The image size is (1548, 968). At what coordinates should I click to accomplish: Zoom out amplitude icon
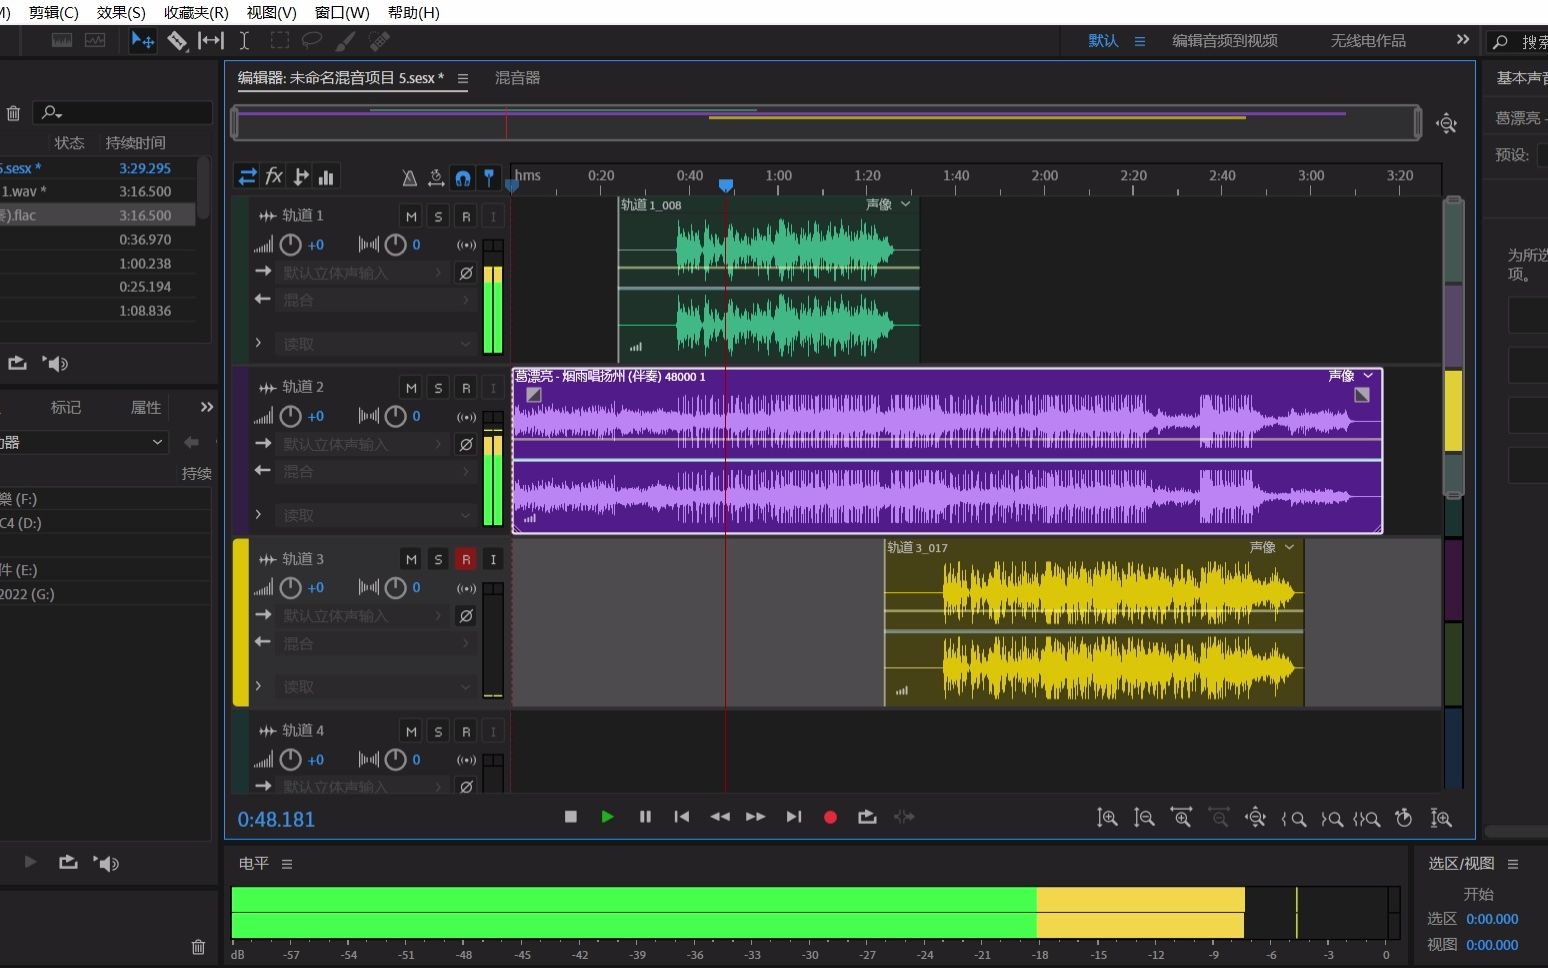pyautogui.click(x=1144, y=818)
